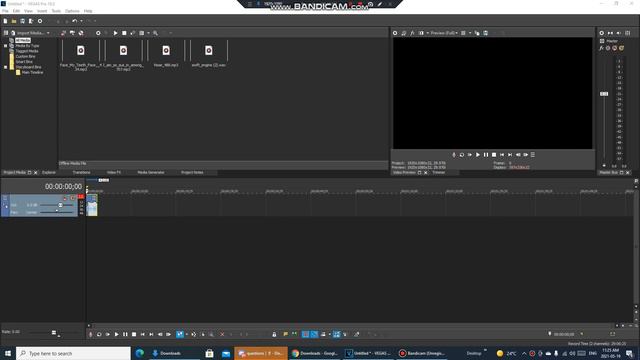Screen dimensions: 640x360
Task: Select the Main Timeline storyboard bin
Action: pyautogui.click(x=32, y=72)
